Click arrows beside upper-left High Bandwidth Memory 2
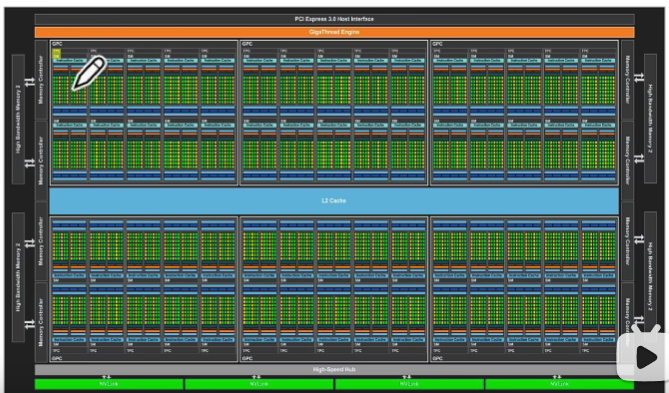The height and width of the screenshot is (393, 669). coord(30,82)
